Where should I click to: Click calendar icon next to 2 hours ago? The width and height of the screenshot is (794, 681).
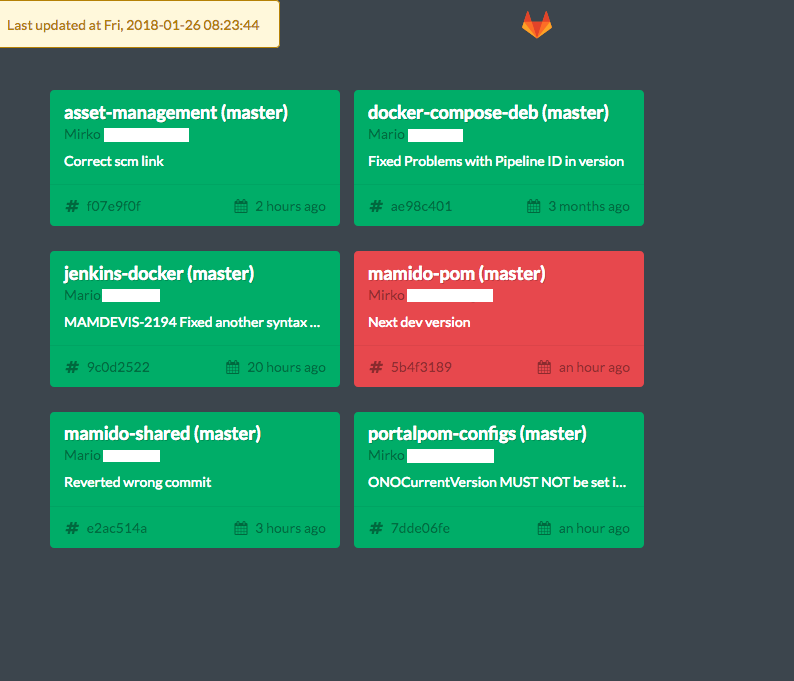tap(241, 206)
